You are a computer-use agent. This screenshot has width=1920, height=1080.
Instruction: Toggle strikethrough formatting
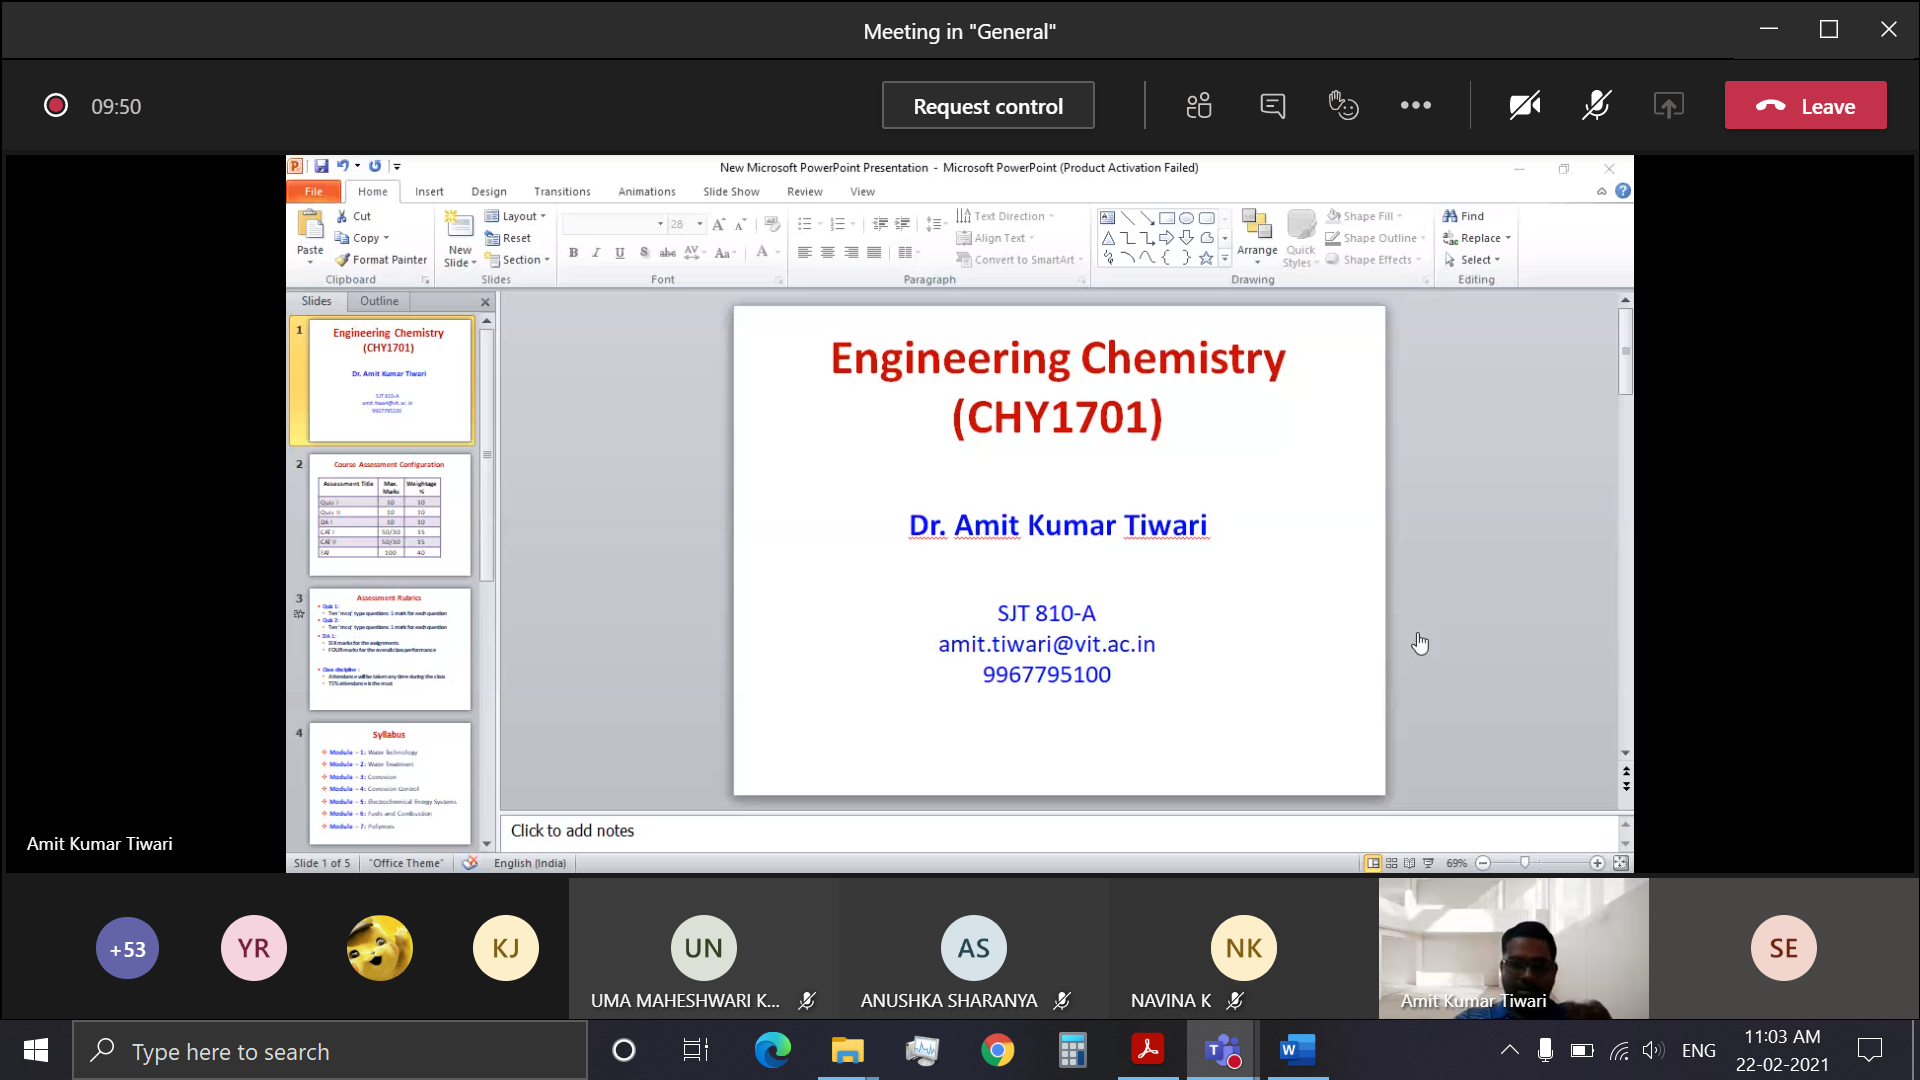pyautogui.click(x=668, y=253)
